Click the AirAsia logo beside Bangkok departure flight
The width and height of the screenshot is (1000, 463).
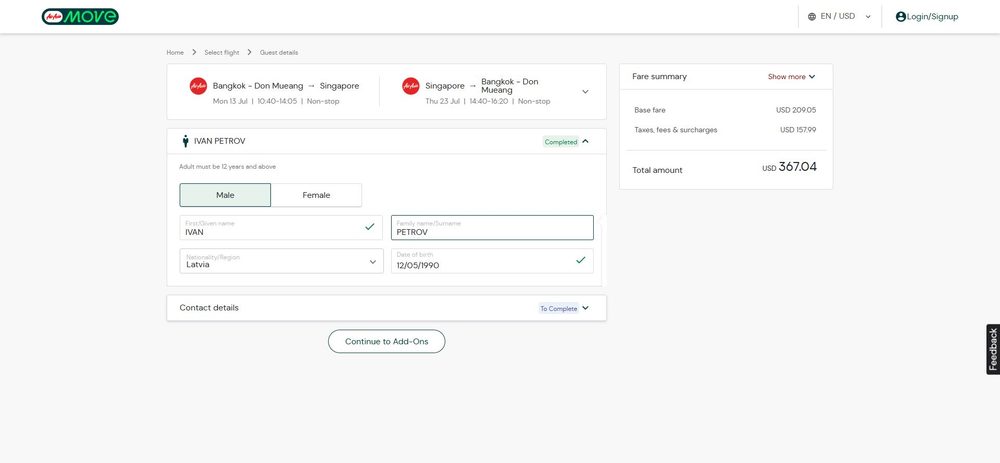tap(198, 86)
